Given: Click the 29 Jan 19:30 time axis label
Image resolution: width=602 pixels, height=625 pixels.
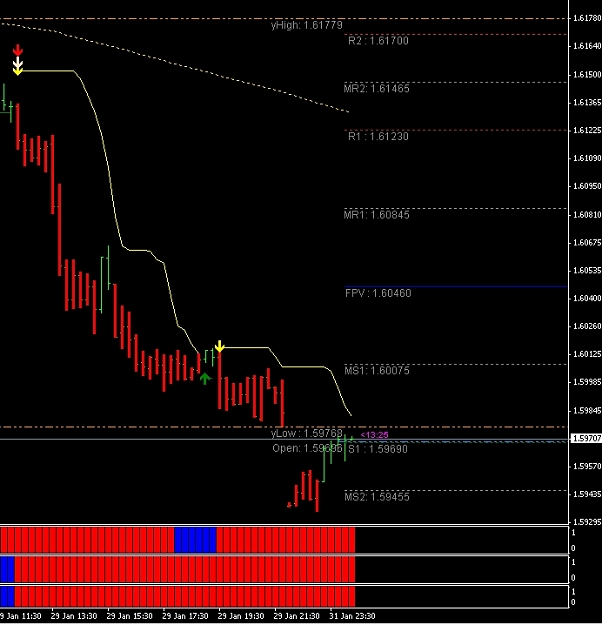Looking at the screenshot, I should click(x=241, y=616).
